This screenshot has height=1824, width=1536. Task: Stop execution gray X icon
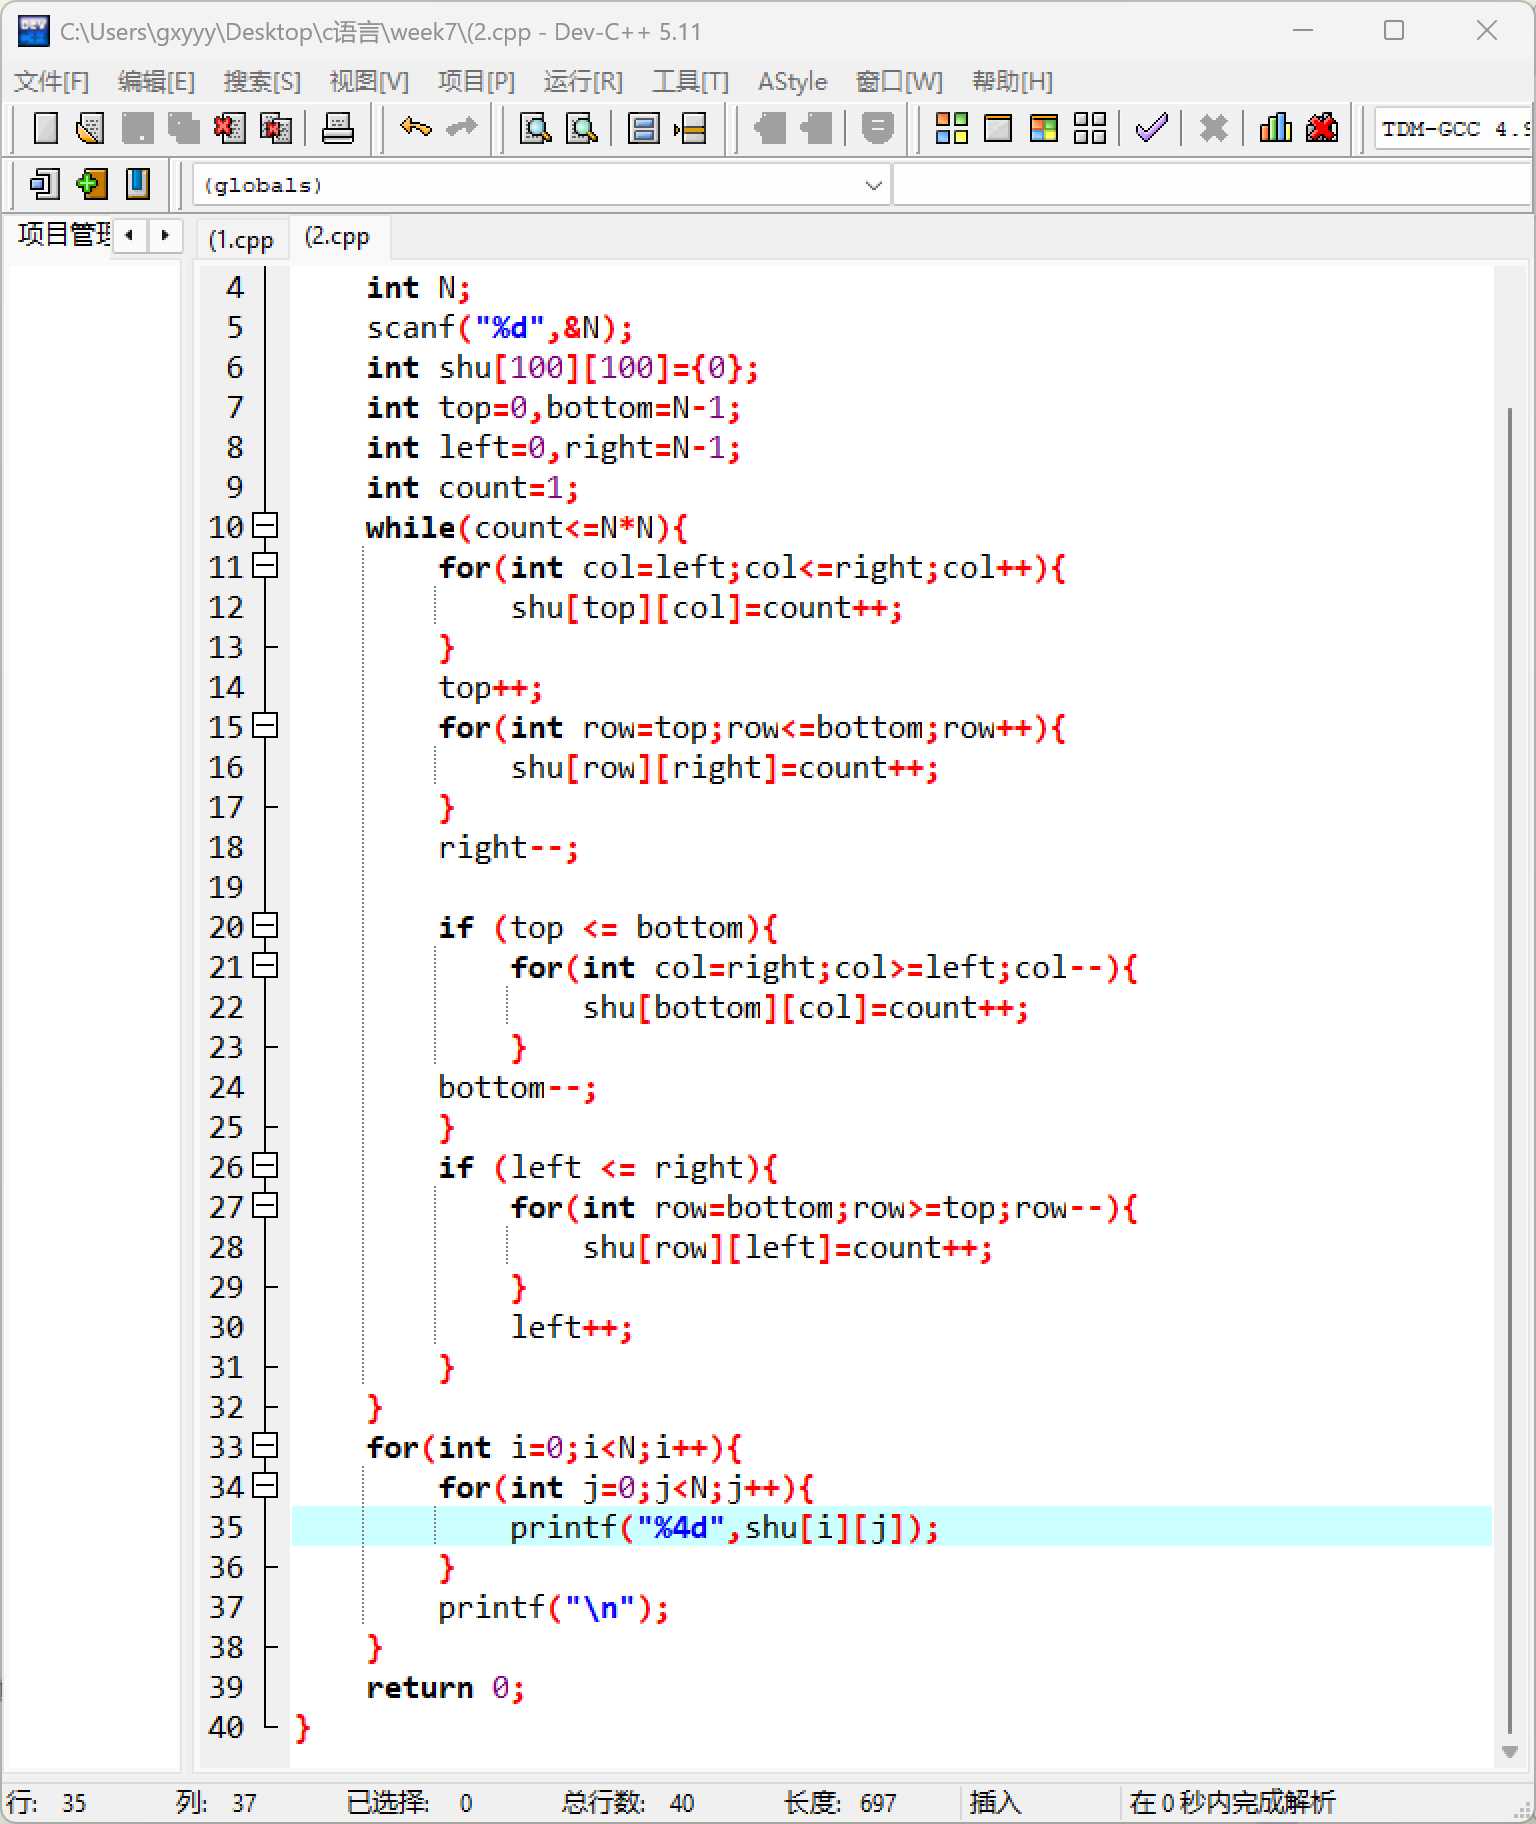(1213, 128)
